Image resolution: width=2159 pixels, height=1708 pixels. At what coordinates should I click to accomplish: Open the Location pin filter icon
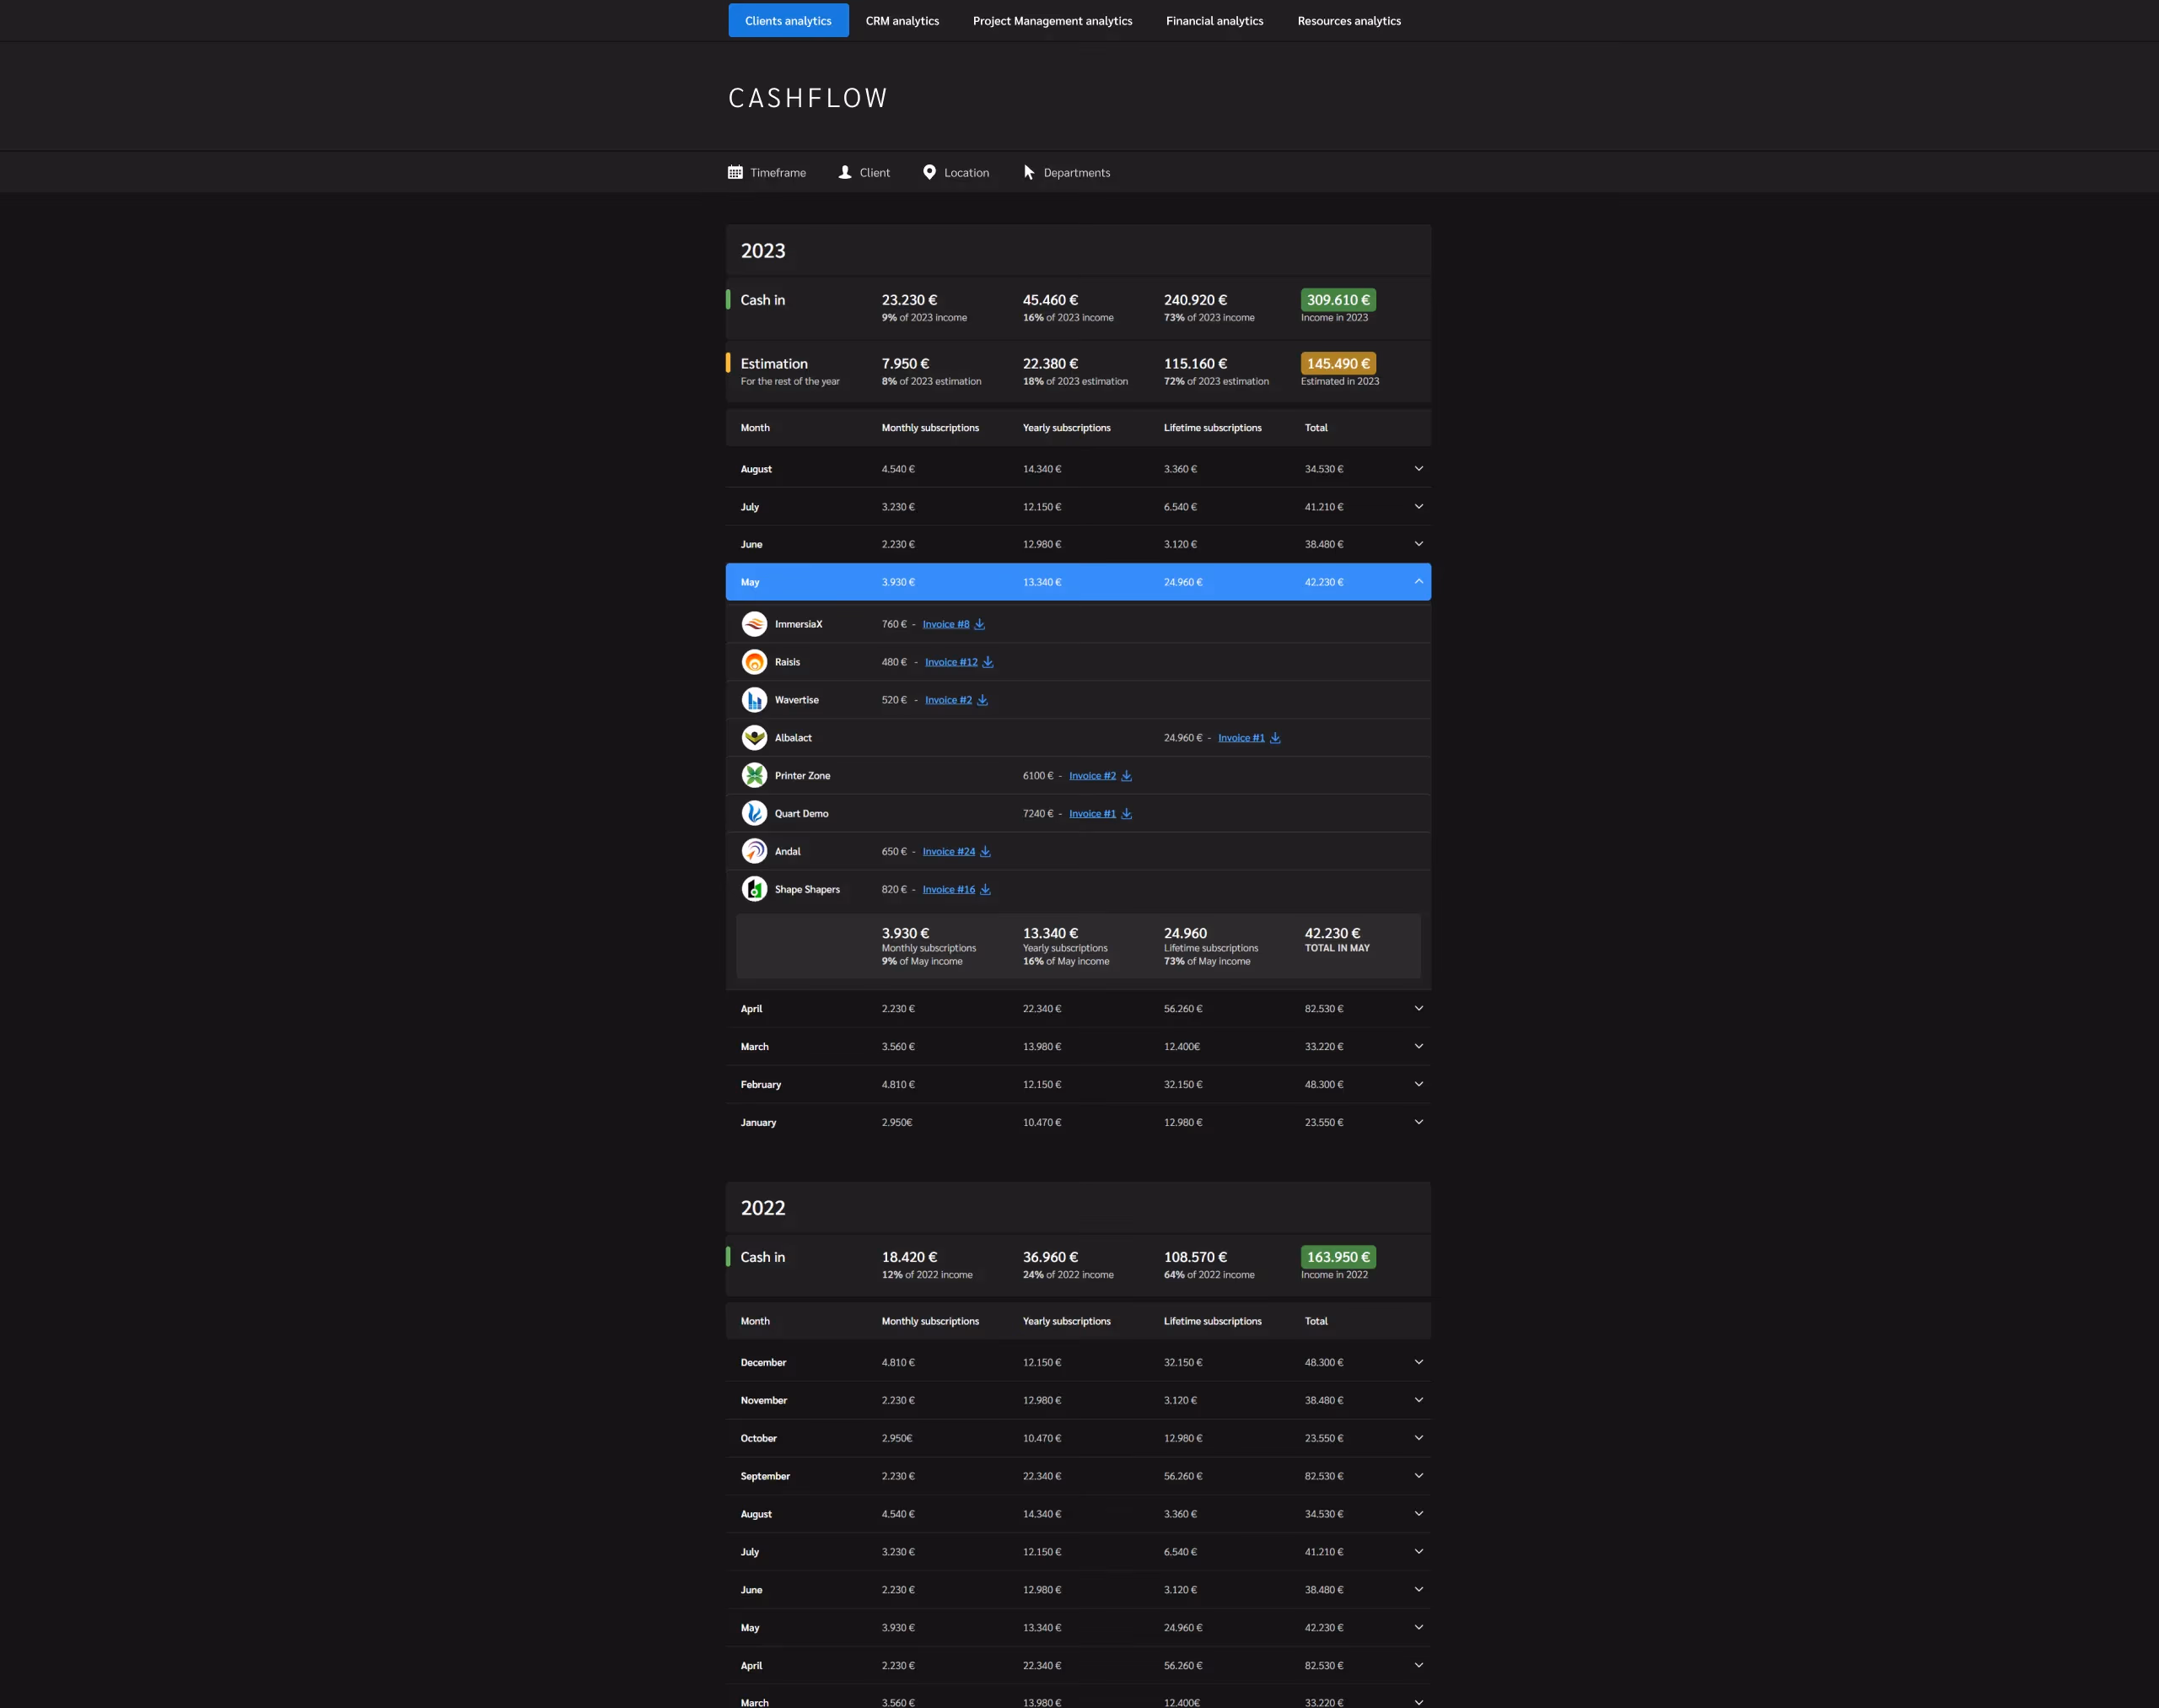(x=929, y=172)
